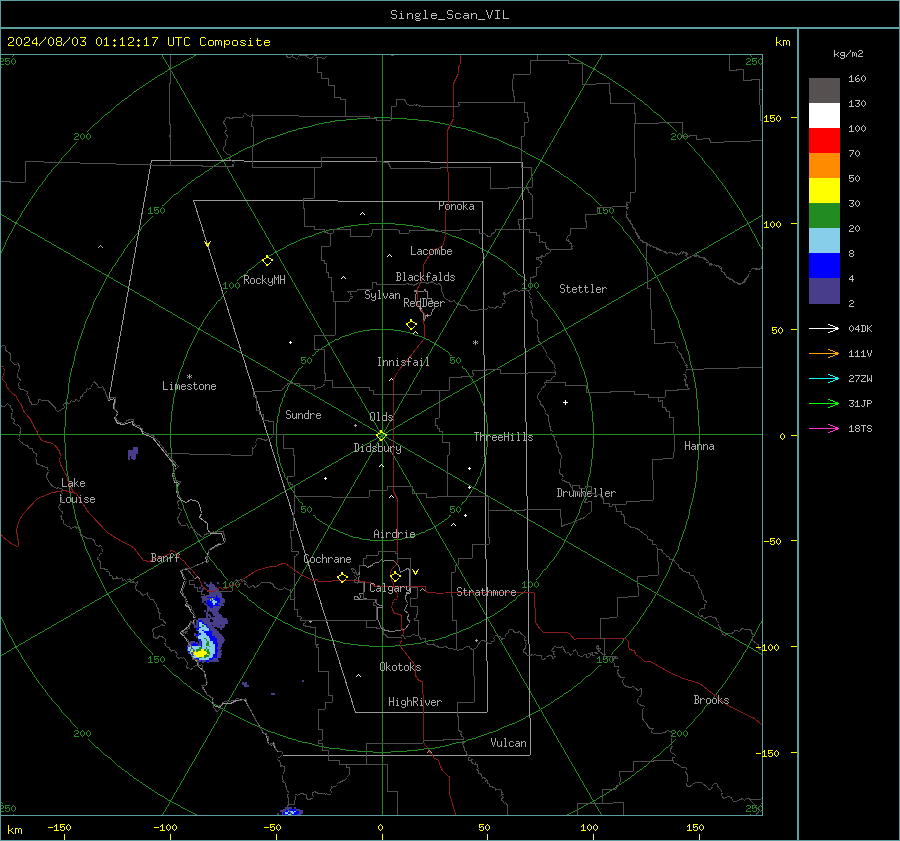900x841 pixels.
Task: Click the Cochrane town label
Action: pos(327,559)
